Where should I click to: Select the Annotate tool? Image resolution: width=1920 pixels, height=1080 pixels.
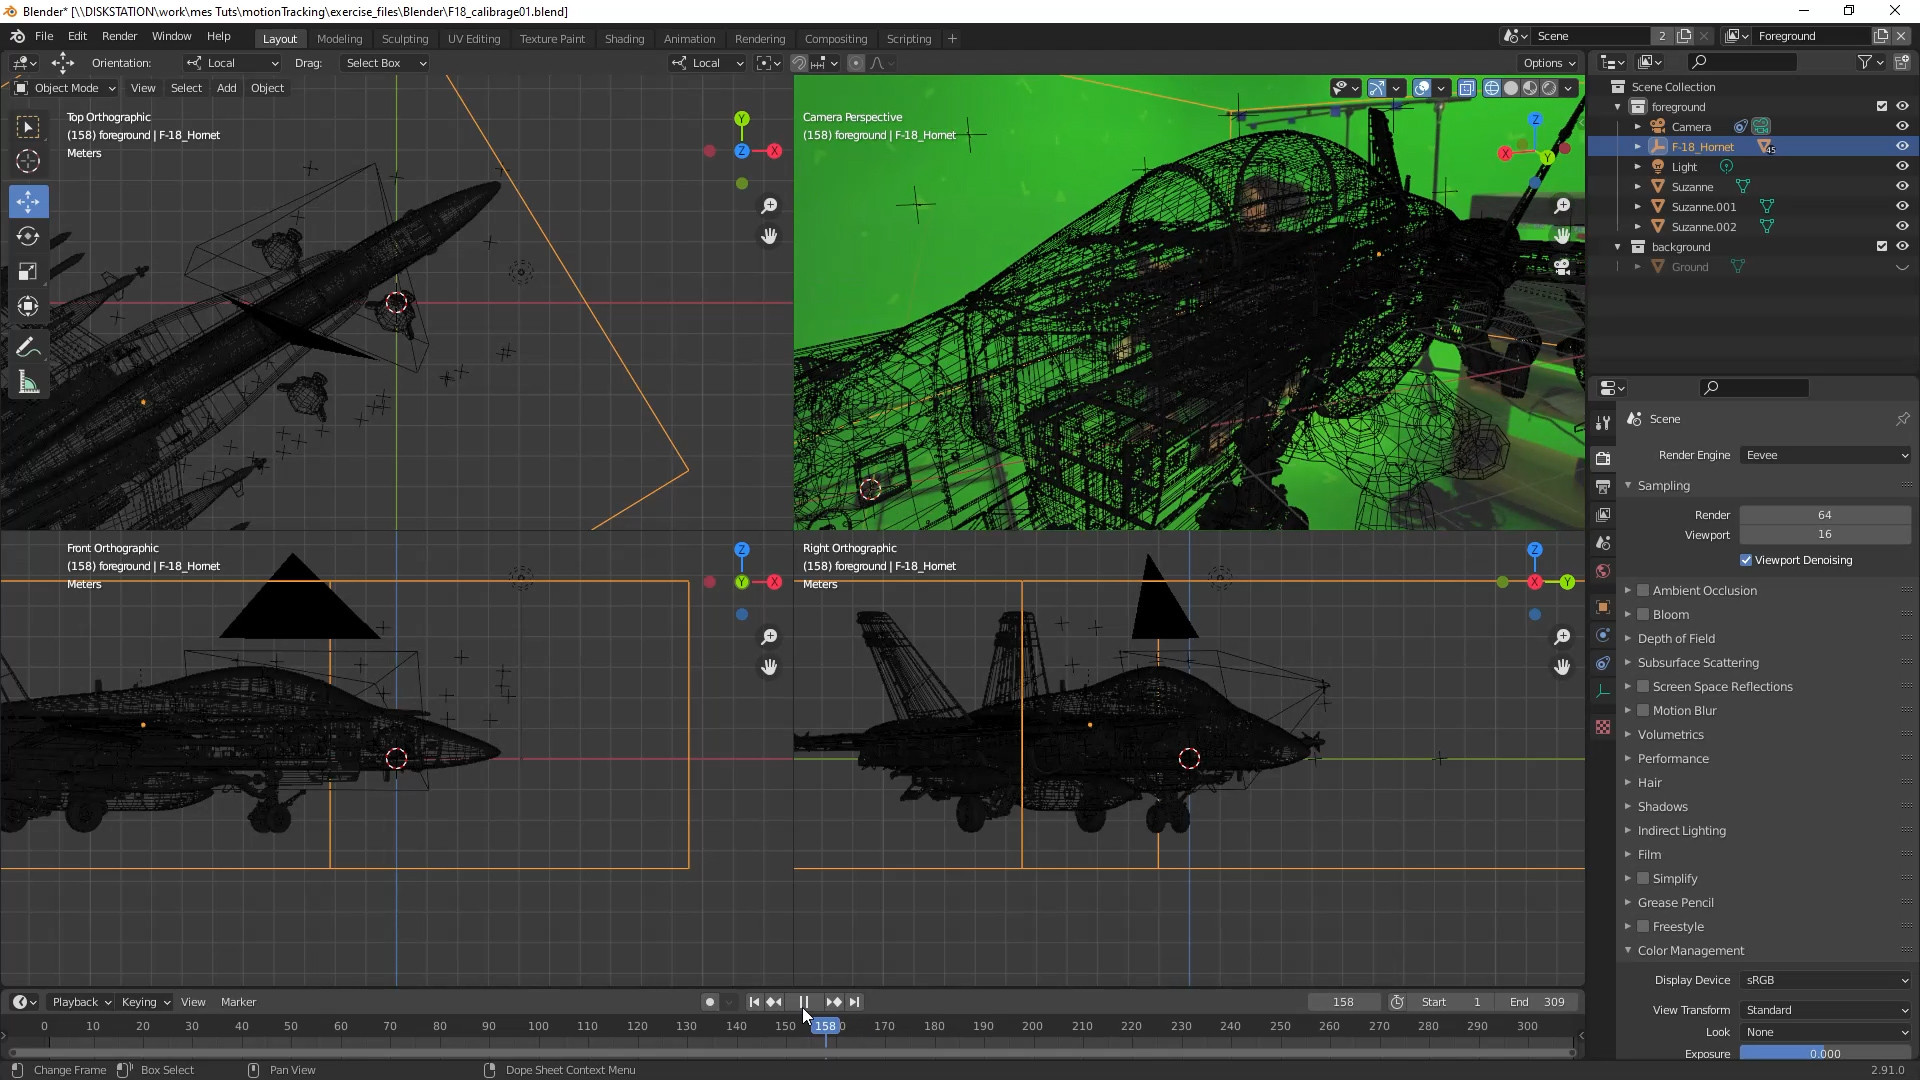pos(28,348)
